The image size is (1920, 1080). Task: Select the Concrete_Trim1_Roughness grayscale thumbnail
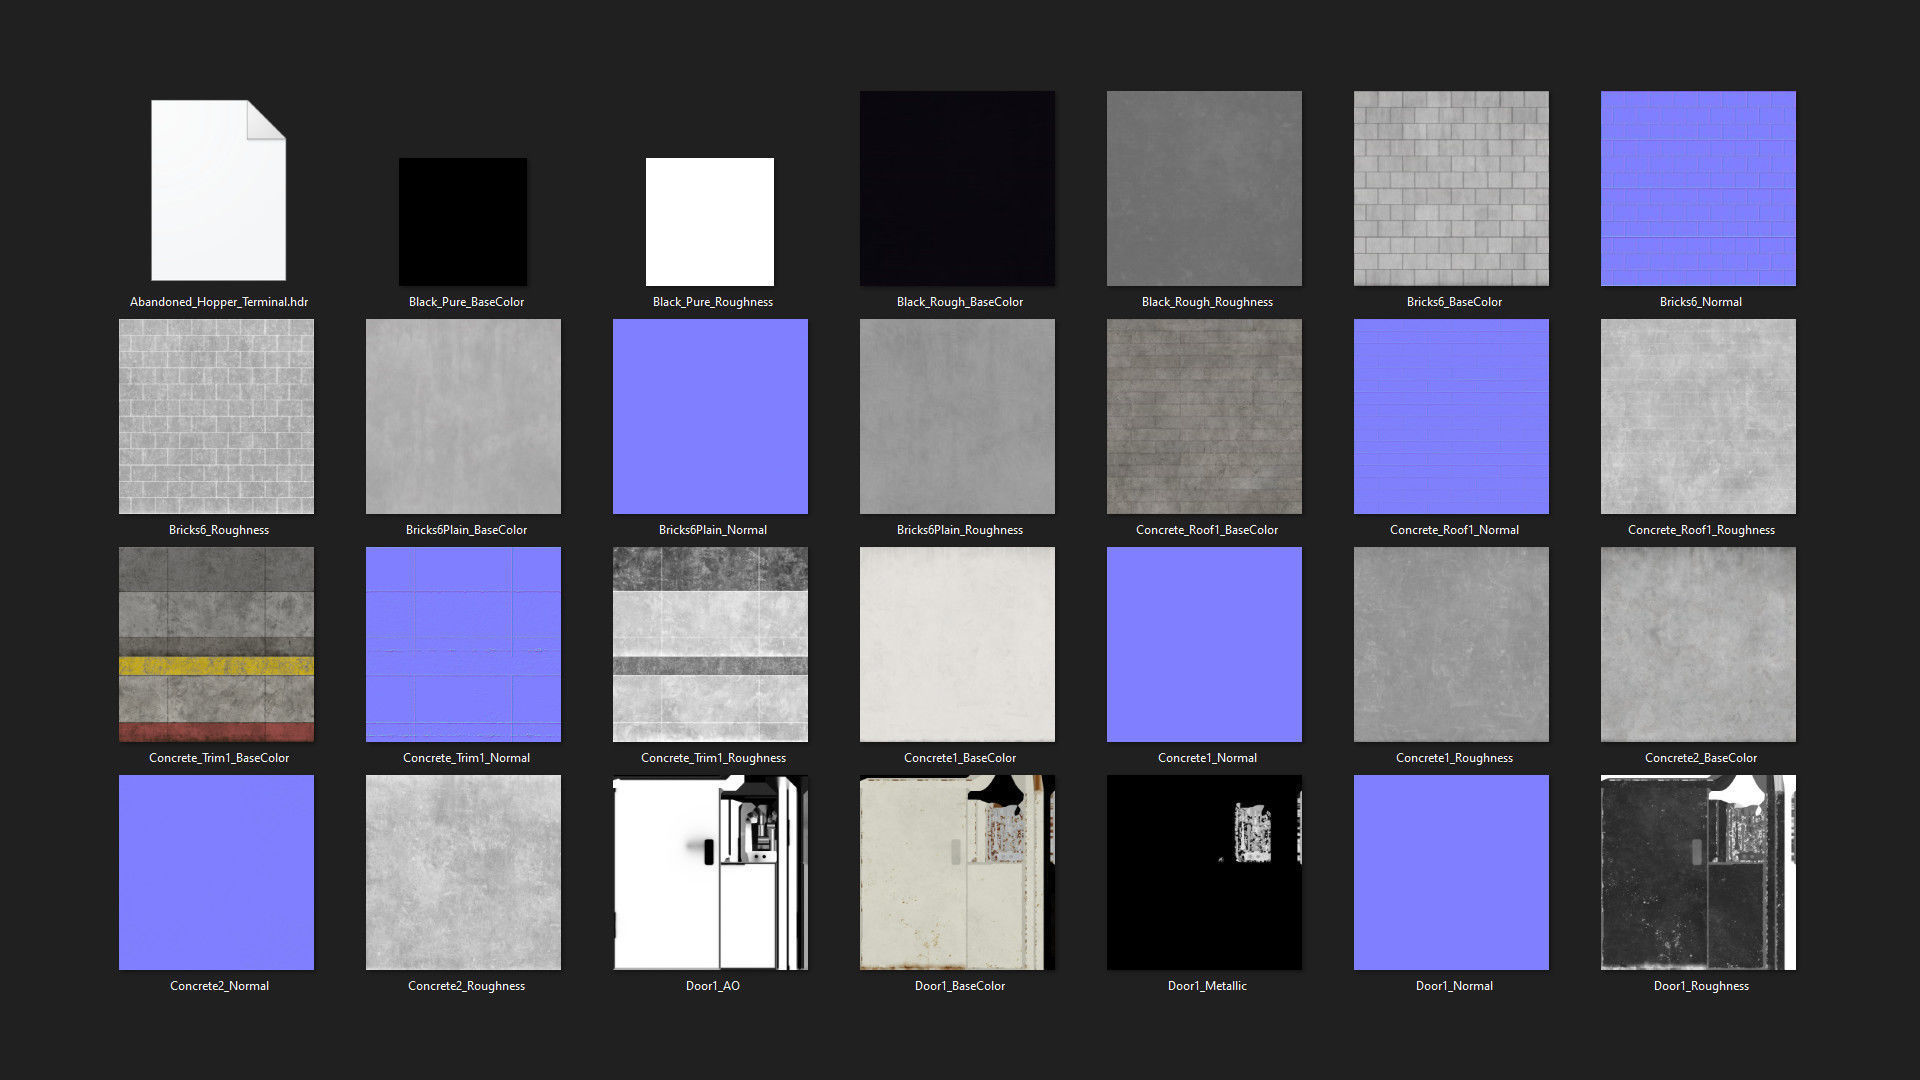coord(710,644)
